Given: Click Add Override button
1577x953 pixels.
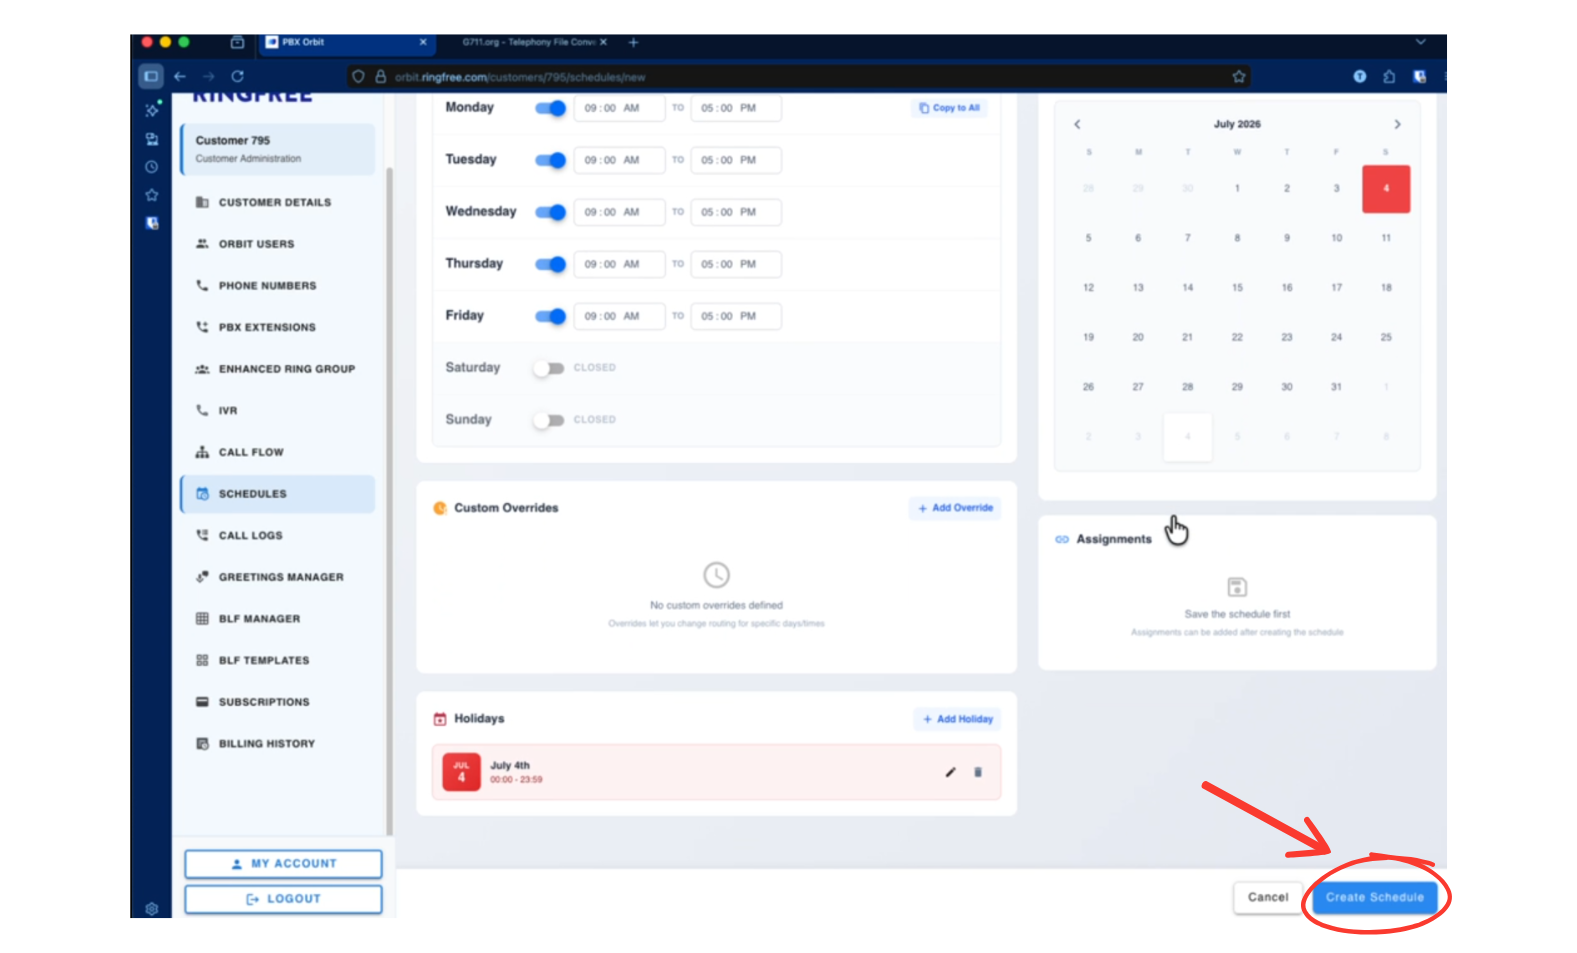Looking at the screenshot, I should pyautogui.click(x=955, y=508).
